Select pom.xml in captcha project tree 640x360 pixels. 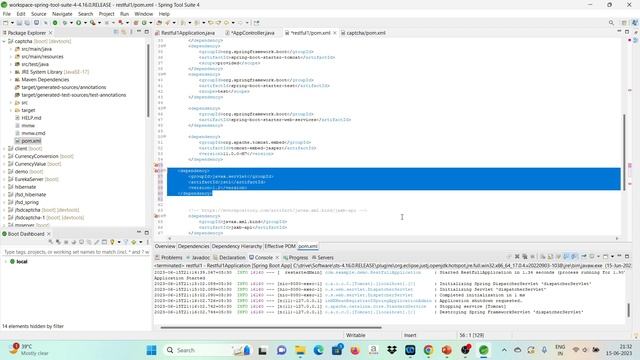31,141
